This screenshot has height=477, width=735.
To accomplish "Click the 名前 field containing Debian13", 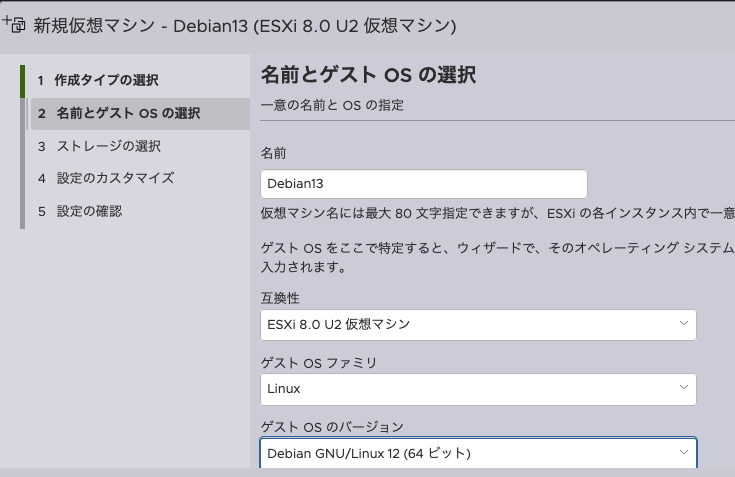I will pos(424,184).
